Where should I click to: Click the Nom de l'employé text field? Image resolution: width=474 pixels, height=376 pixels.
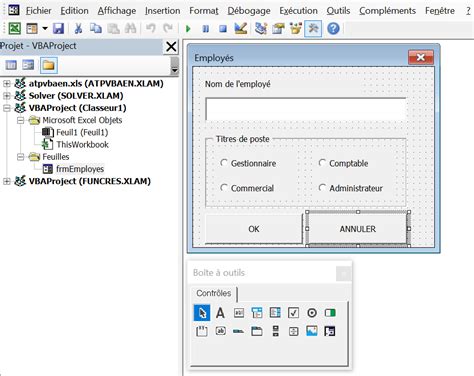(306, 109)
